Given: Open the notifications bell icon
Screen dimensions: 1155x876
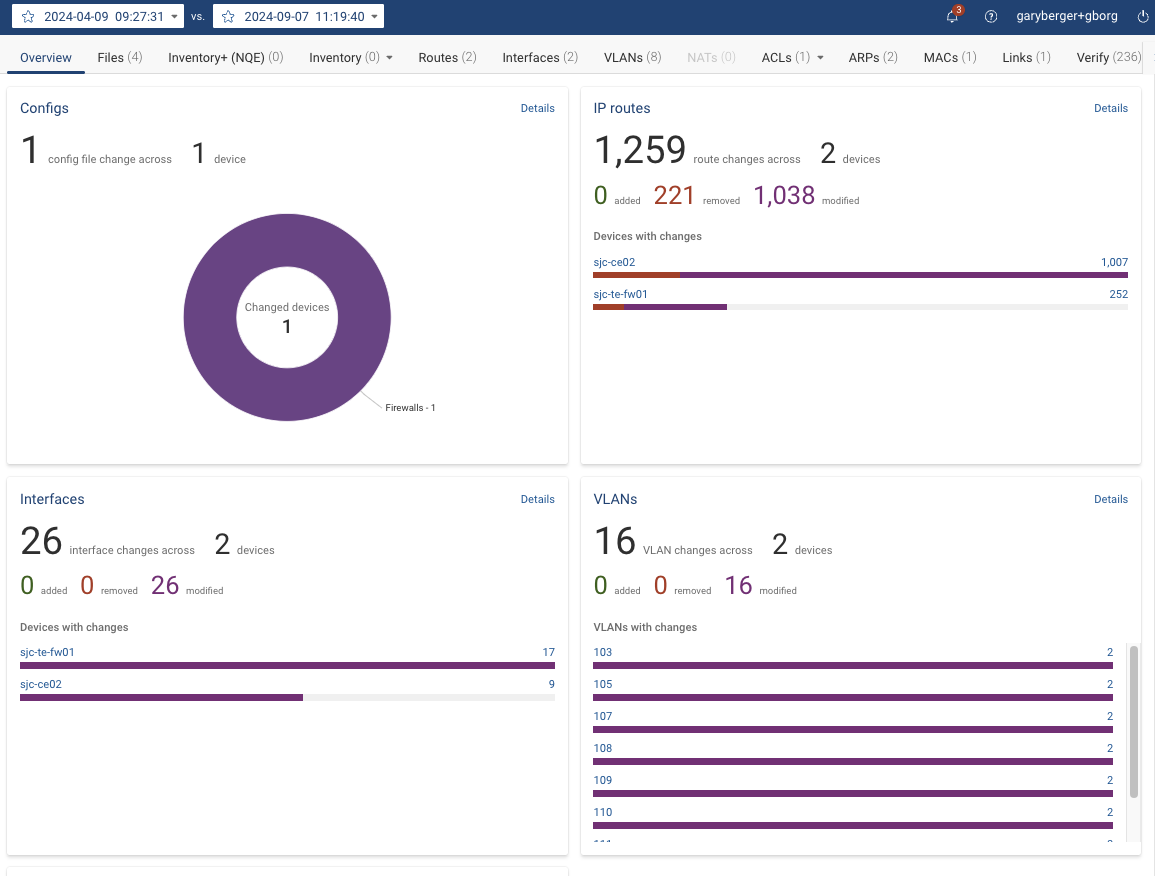Looking at the screenshot, I should pos(951,17).
